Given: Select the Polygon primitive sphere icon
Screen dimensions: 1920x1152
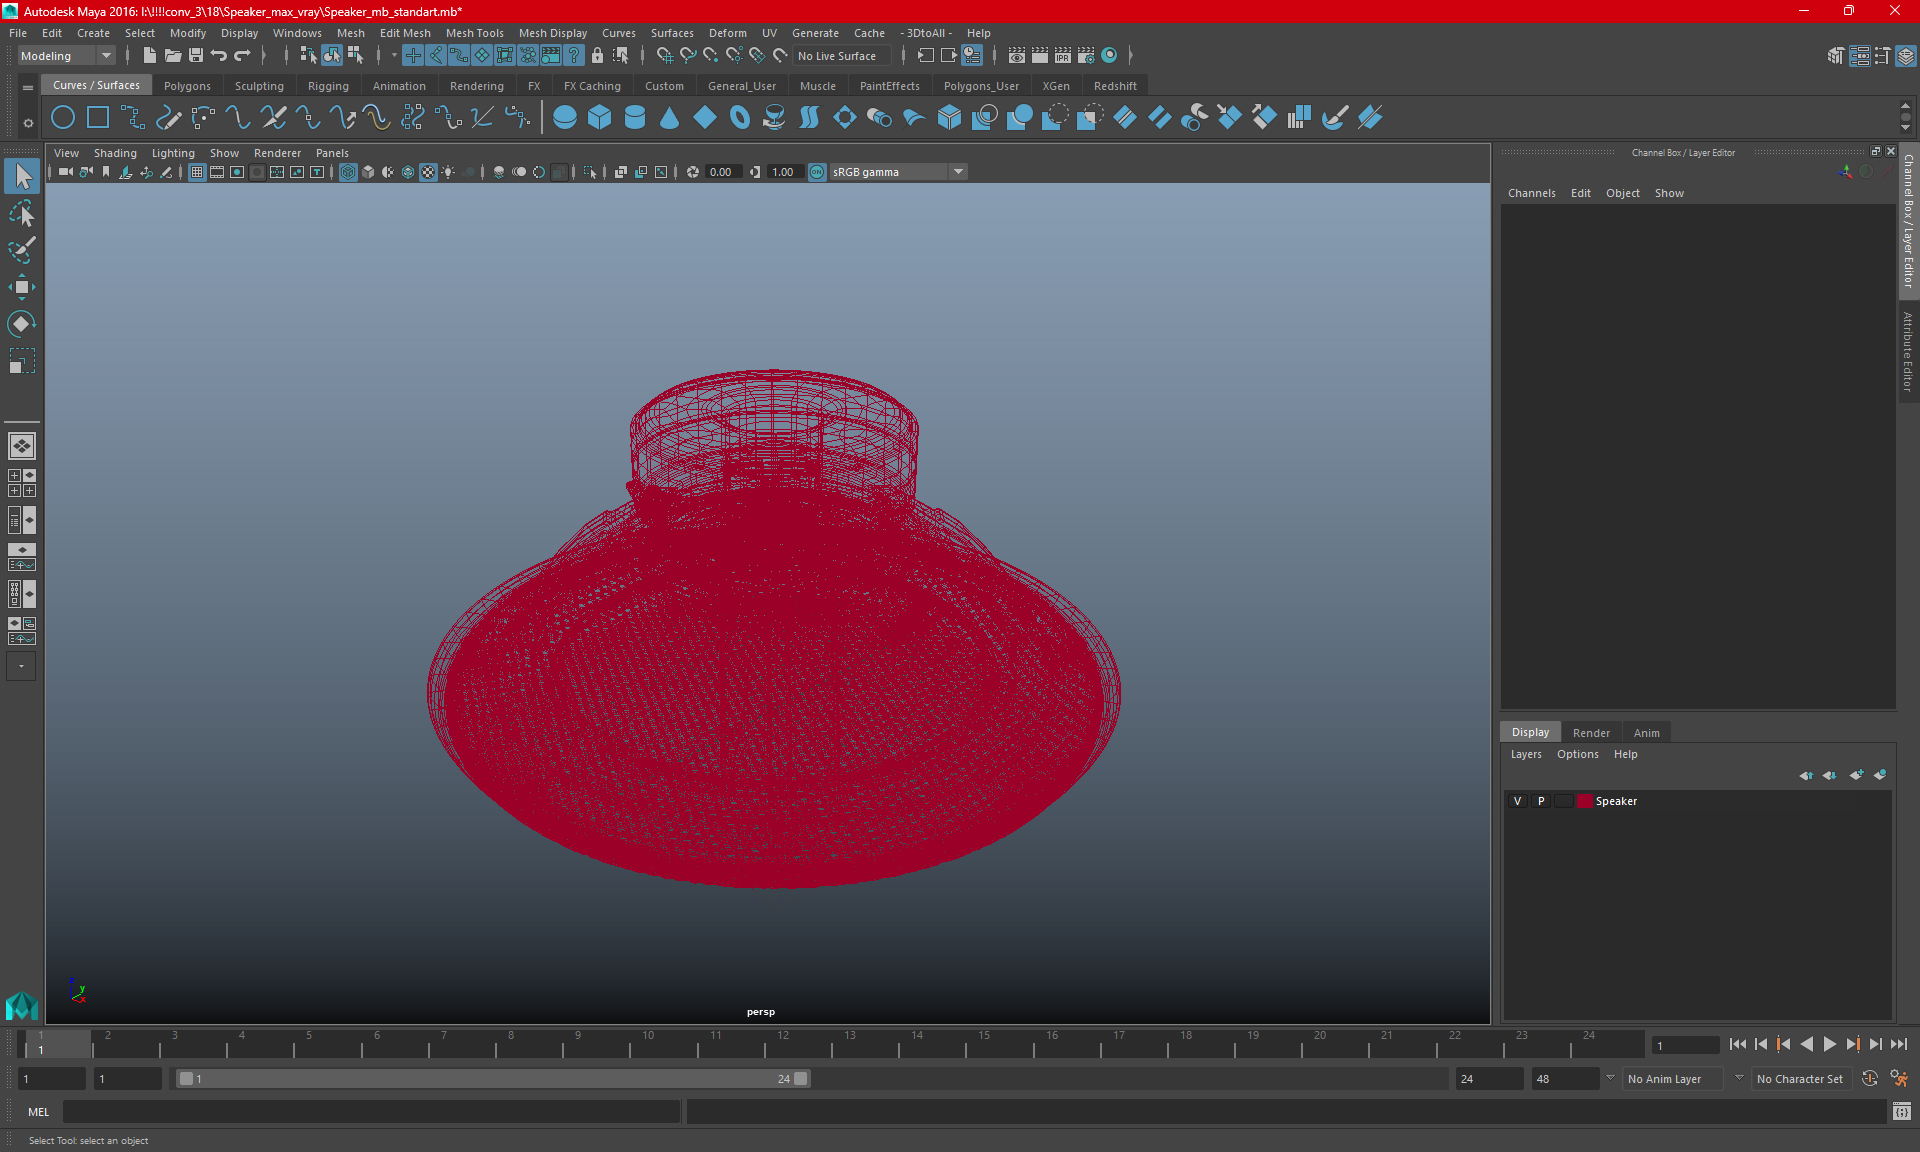Looking at the screenshot, I should click(x=564, y=117).
